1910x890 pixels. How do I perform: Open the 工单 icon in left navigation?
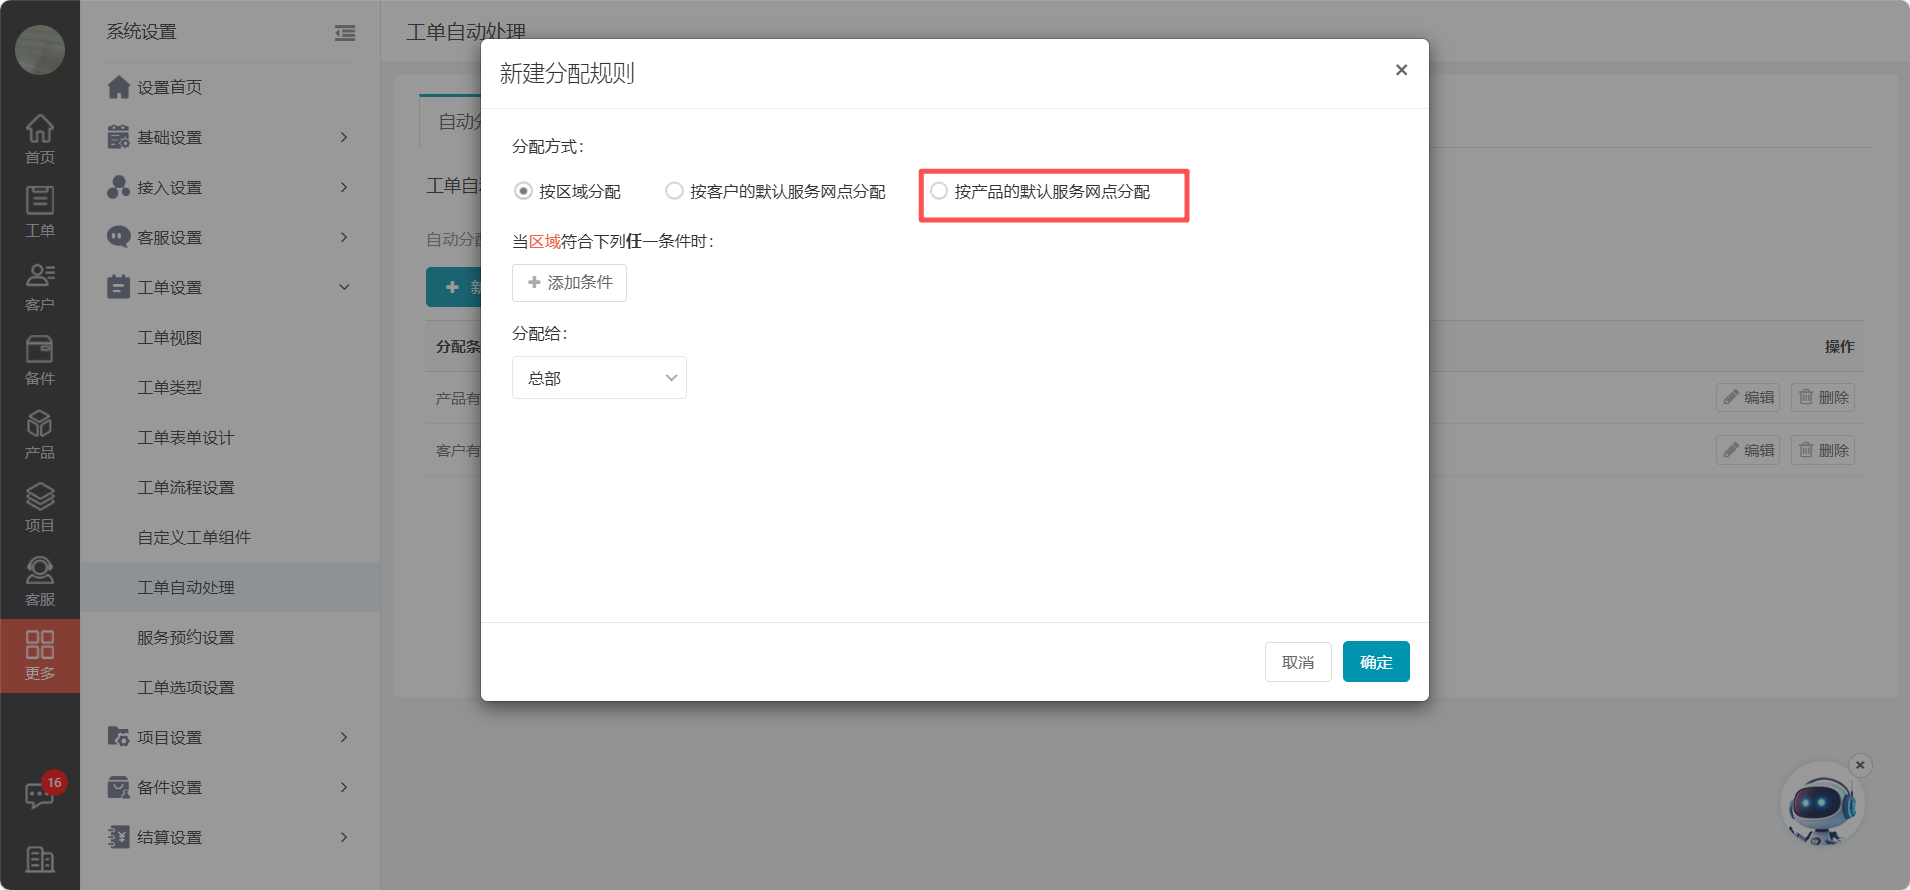tap(39, 211)
